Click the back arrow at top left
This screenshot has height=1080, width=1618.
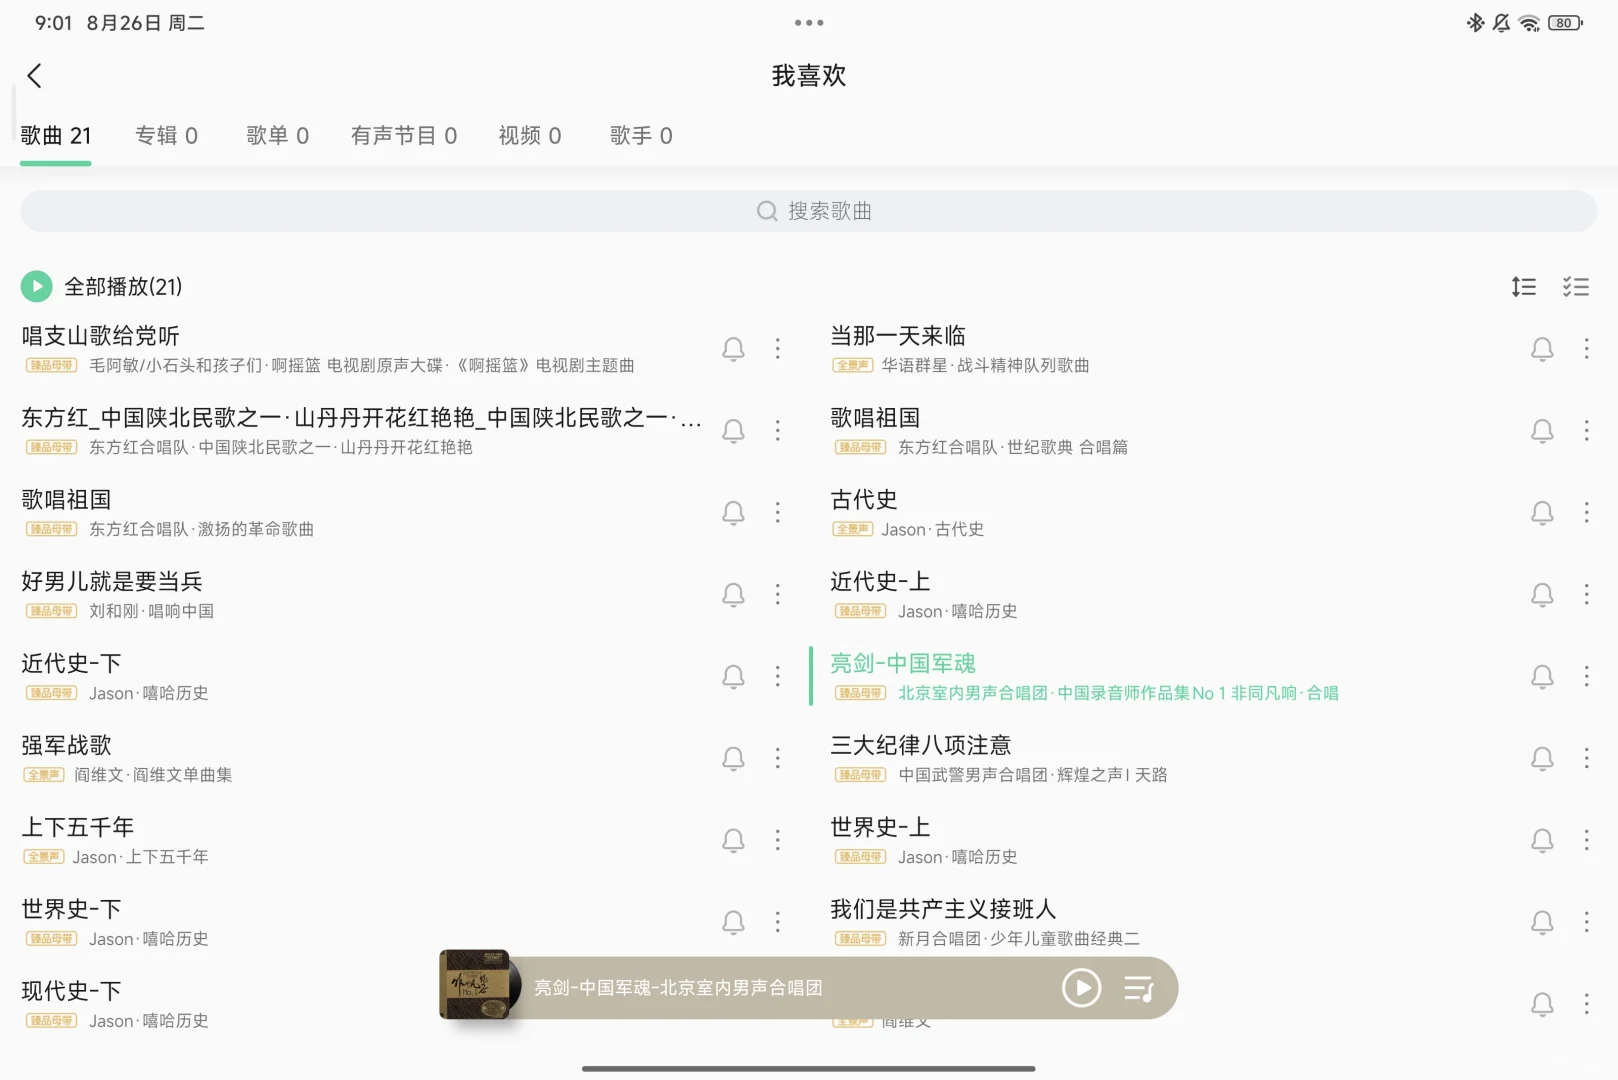[35, 75]
